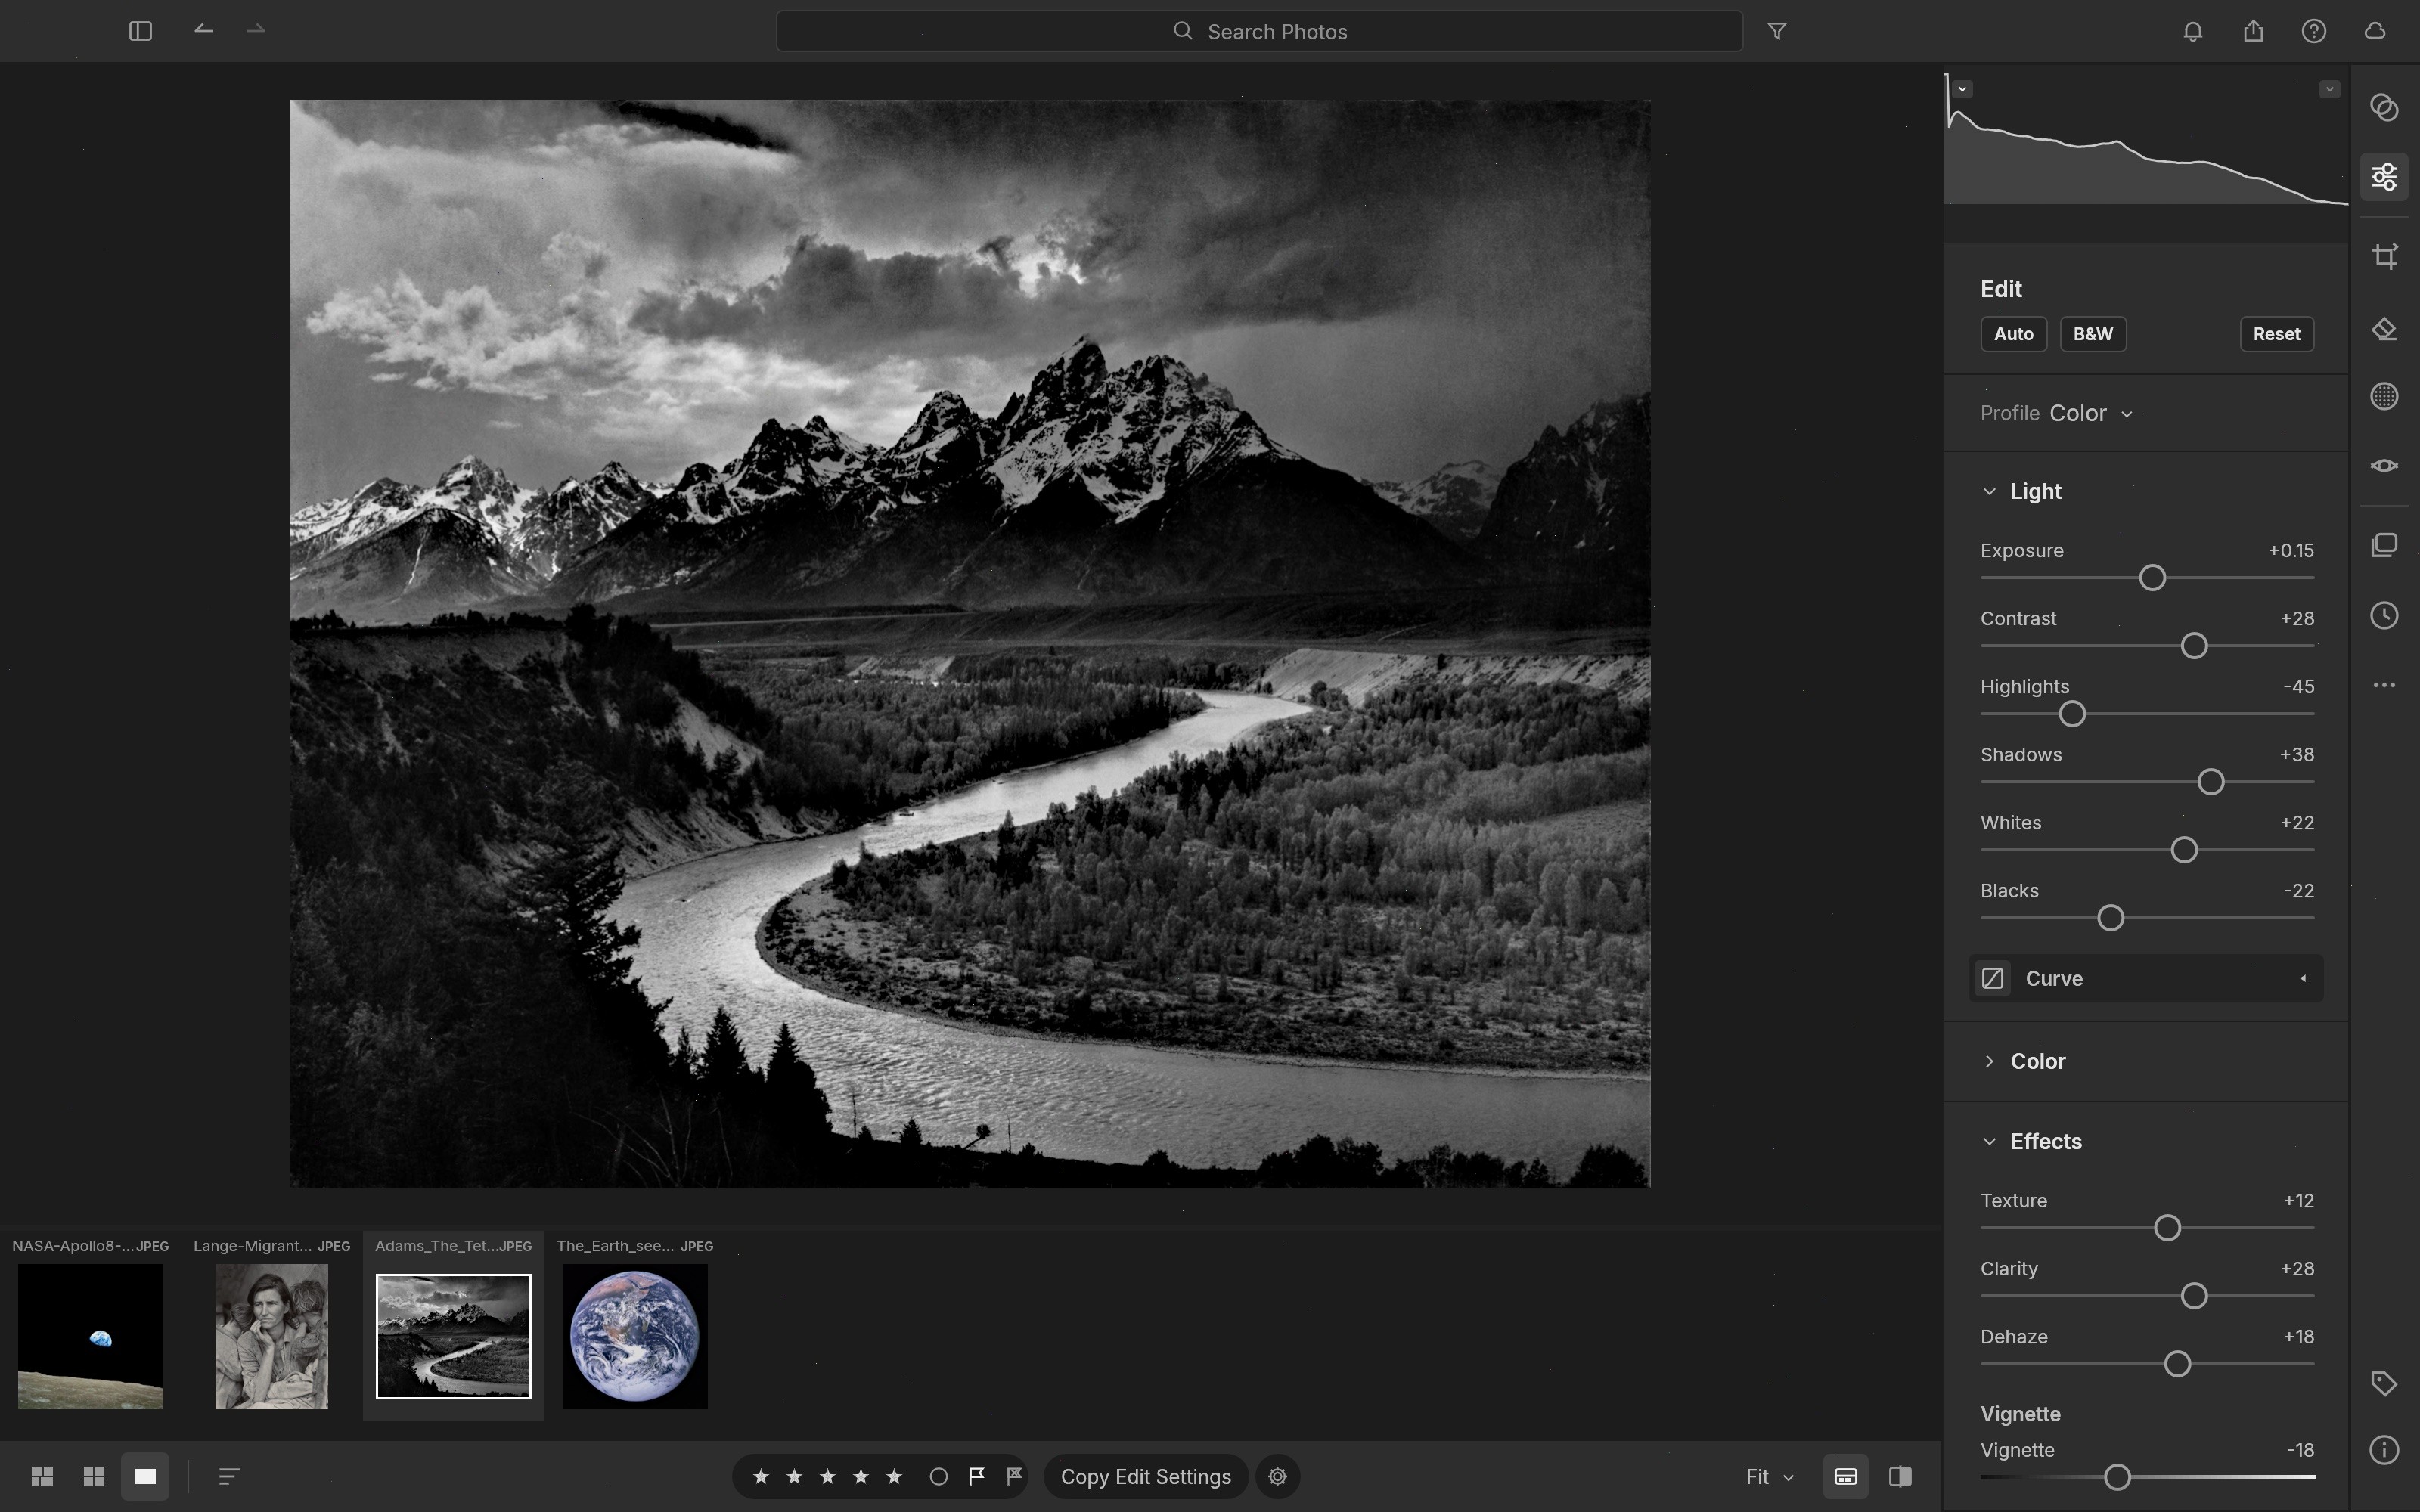Toggle the tone Curve icon

point(1992,978)
